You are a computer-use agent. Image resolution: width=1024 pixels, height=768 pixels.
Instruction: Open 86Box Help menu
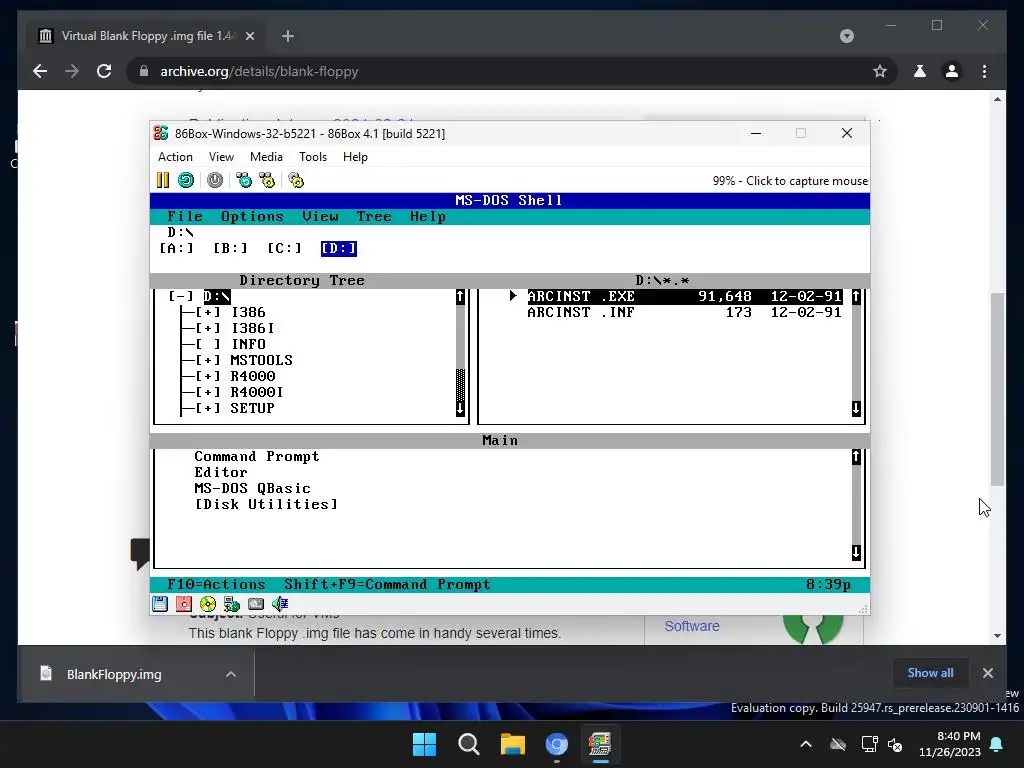pyautogui.click(x=355, y=157)
